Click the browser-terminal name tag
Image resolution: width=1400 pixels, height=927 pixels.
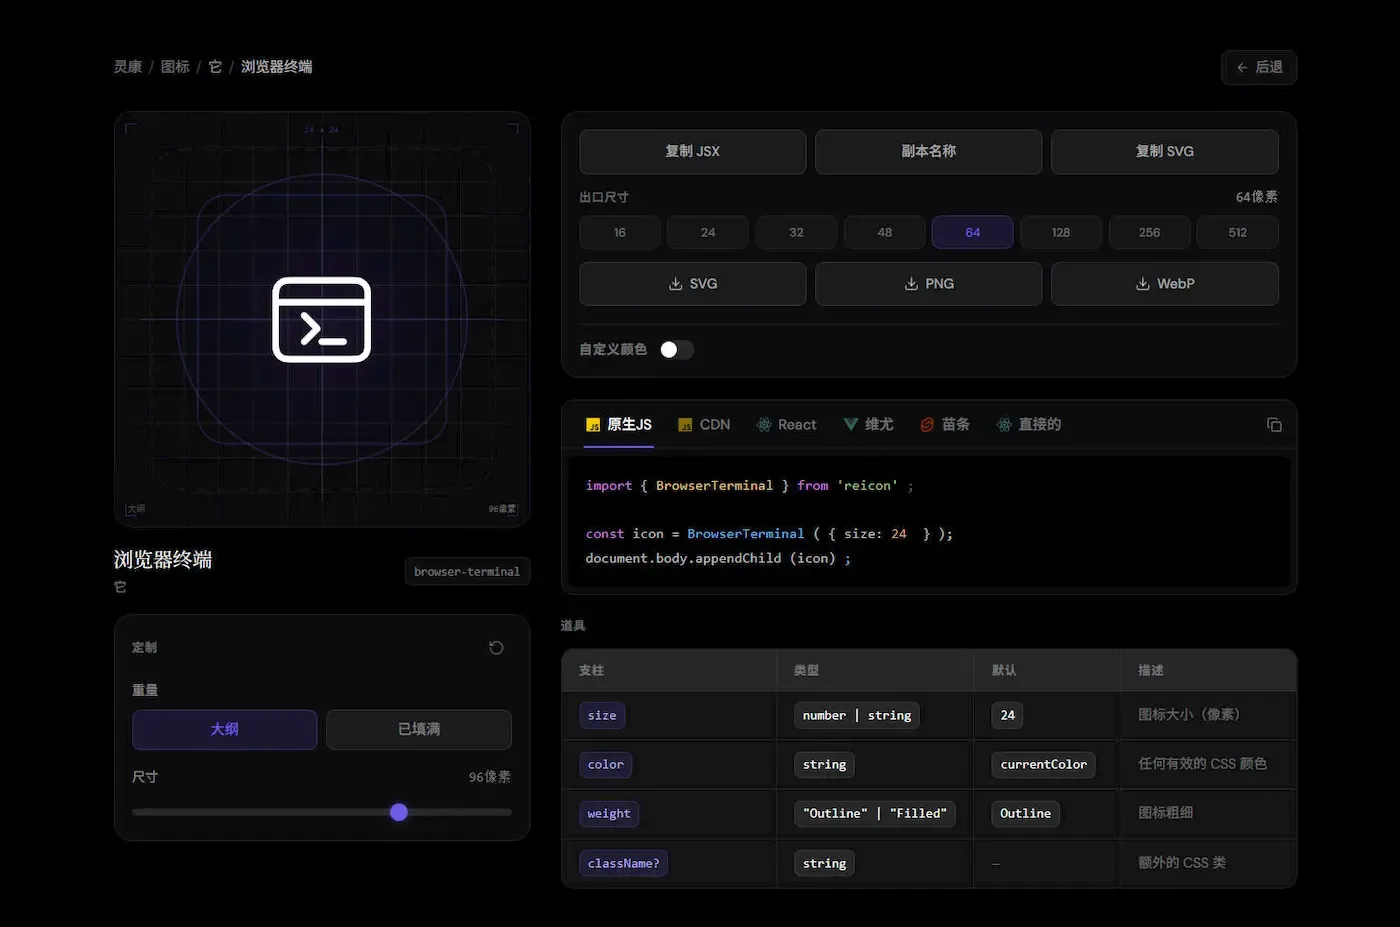pos(467,571)
